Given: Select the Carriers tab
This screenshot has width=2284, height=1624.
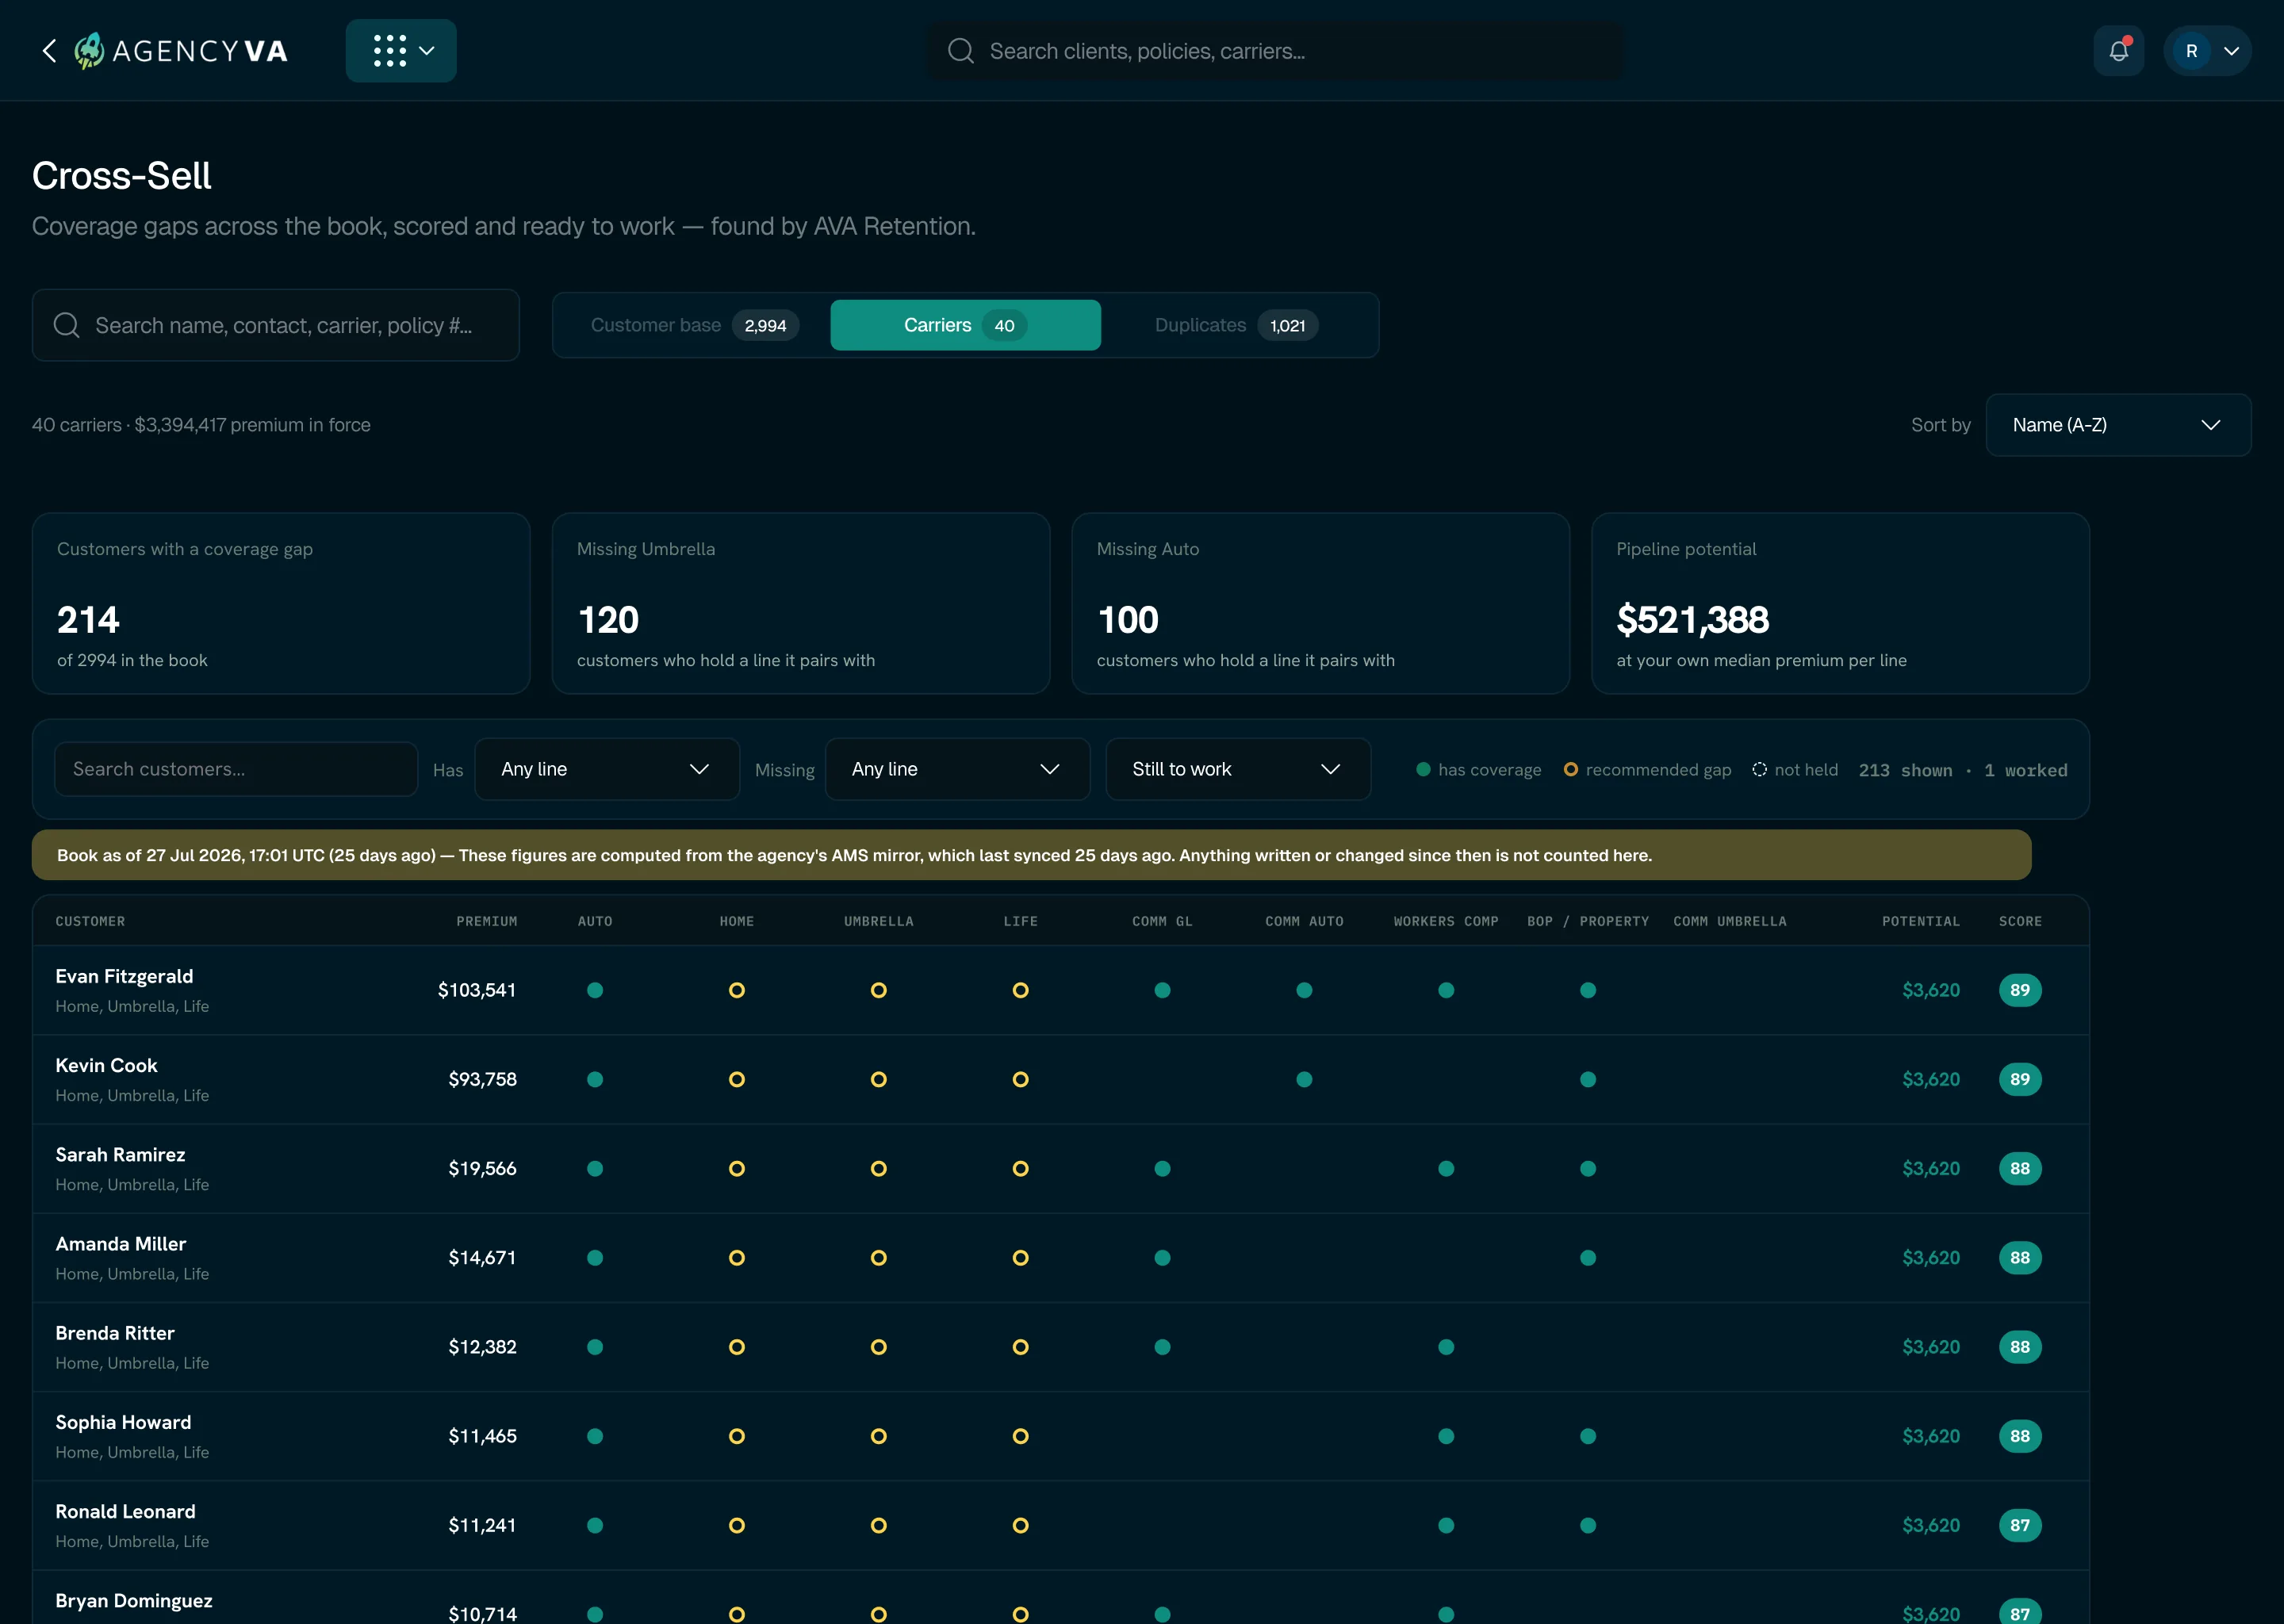Looking at the screenshot, I should 965,325.
